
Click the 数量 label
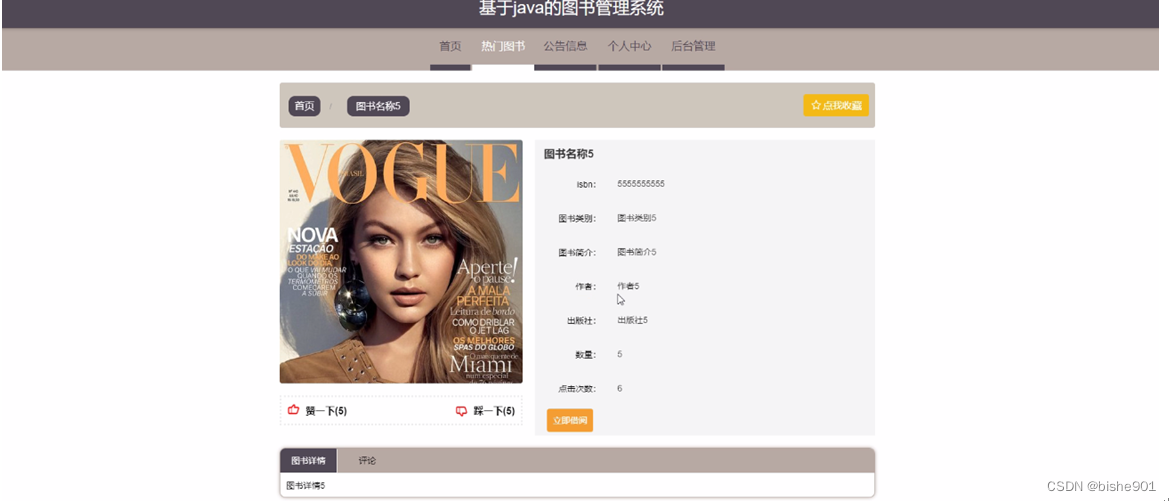pyautogui.click(x=586, y=355)
